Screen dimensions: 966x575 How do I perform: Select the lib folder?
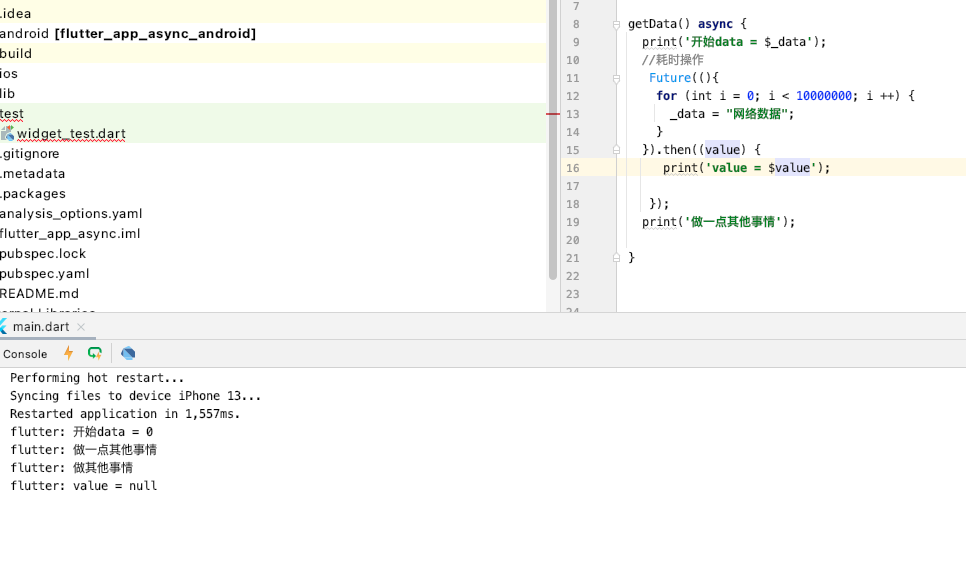coord(7,94)
